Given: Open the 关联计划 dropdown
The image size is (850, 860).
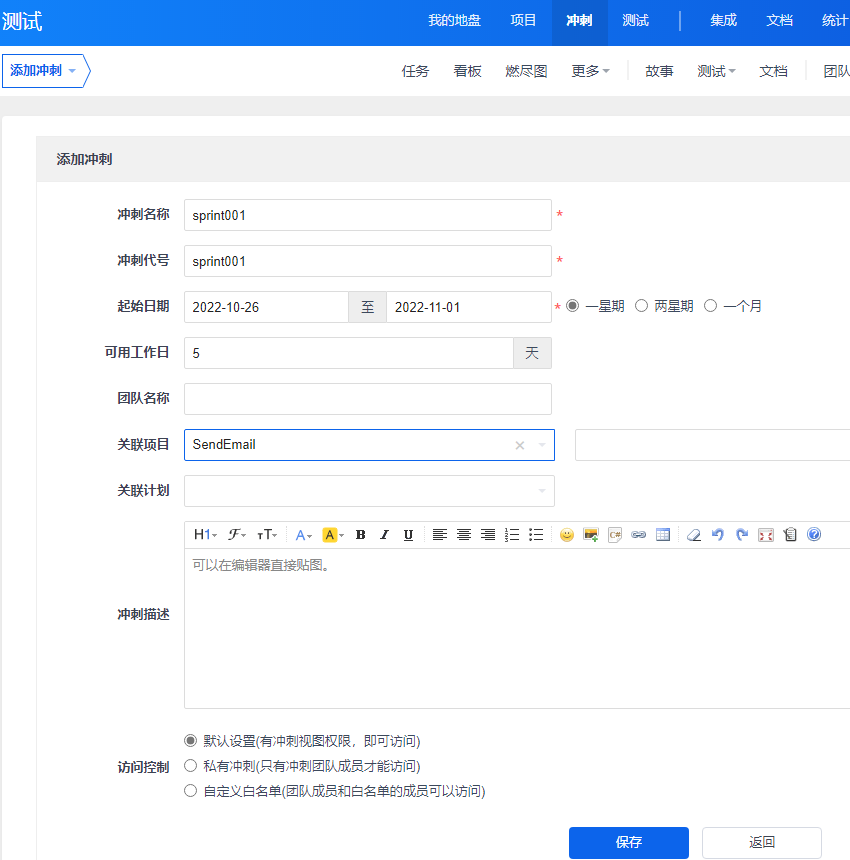Looking at the screenshot, I should (x=369, y=491).
